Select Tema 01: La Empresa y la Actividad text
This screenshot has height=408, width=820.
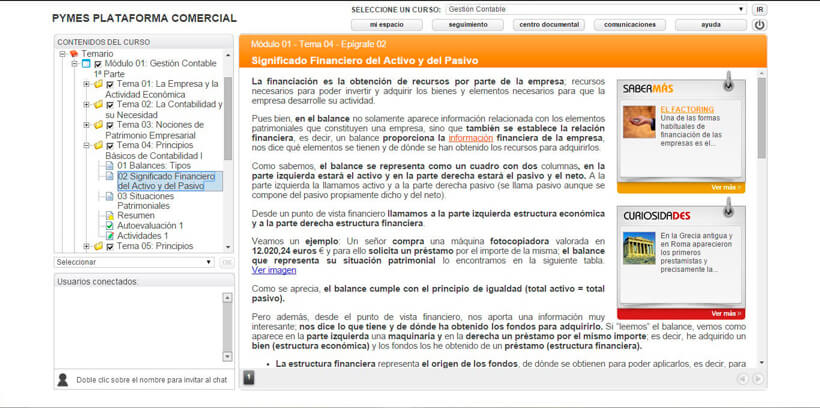click(x=162, y=89)
